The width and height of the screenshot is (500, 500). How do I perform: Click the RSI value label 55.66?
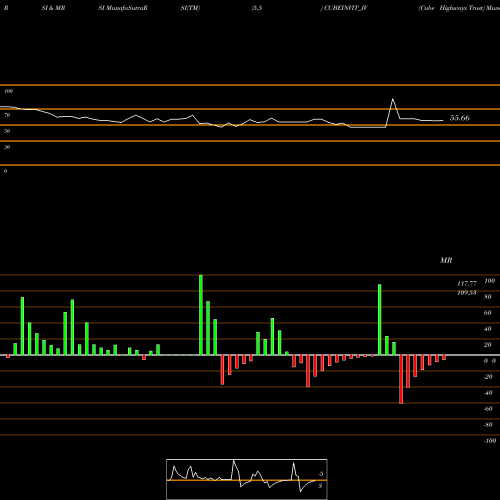[x=460, y=118]
